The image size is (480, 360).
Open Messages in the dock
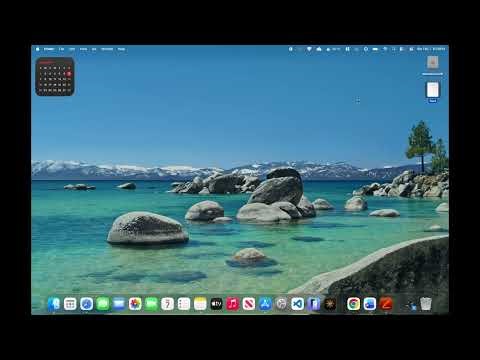click(103, 304)
